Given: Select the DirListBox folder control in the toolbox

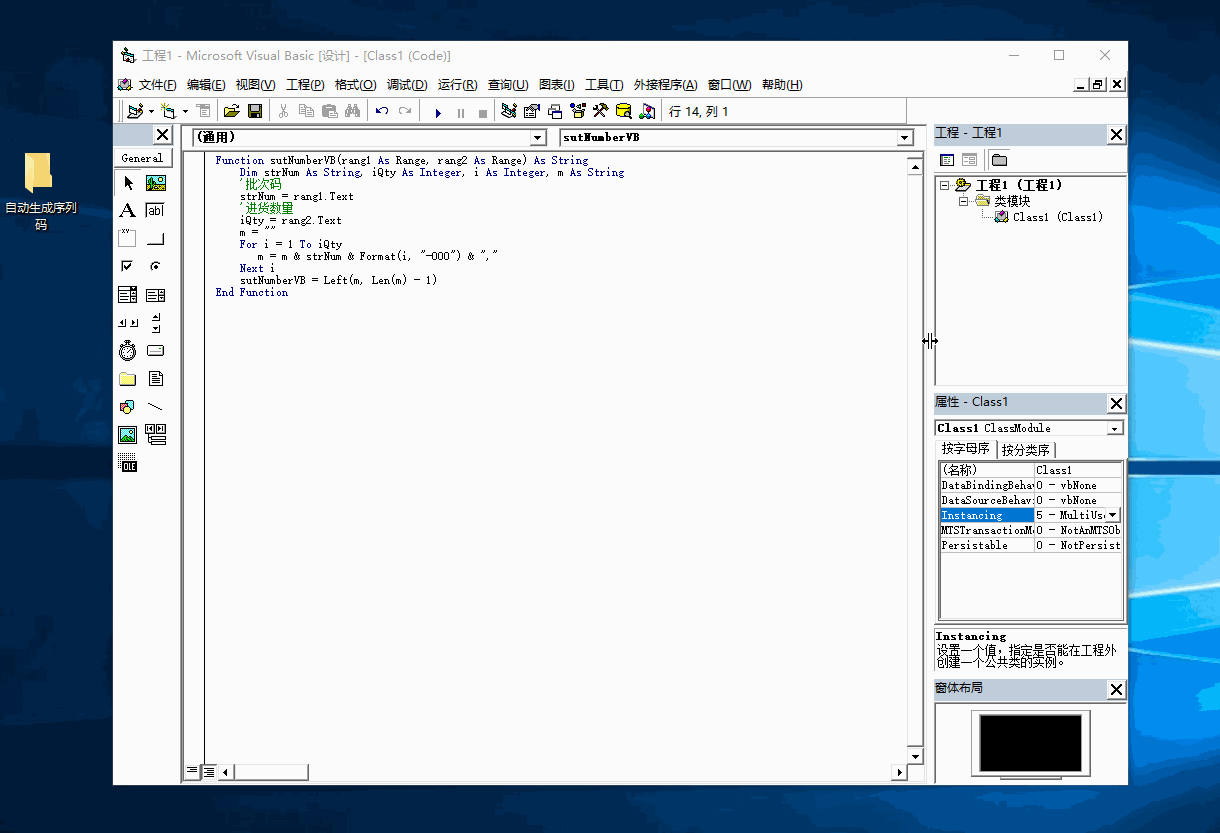Looking at the screenshot, I should 128,378.
